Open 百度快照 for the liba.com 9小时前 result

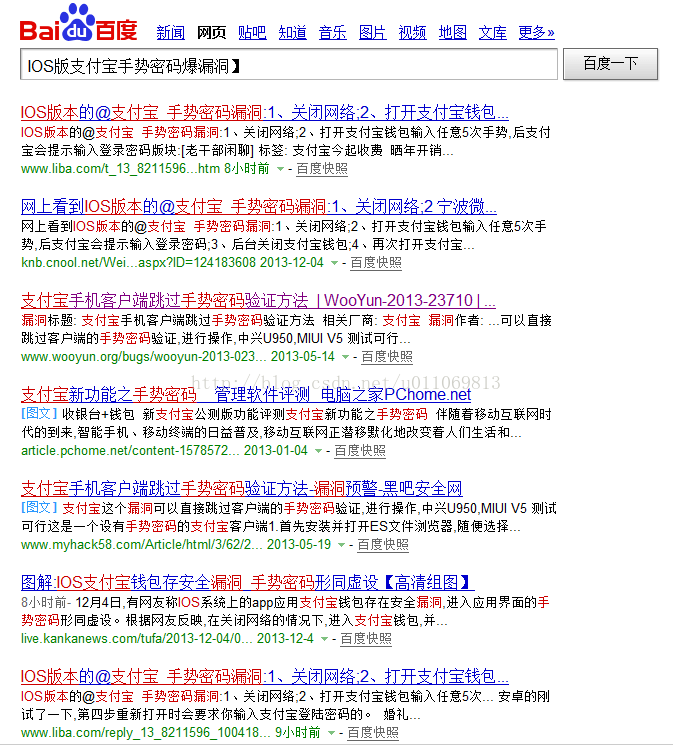(x=373, y=733)
